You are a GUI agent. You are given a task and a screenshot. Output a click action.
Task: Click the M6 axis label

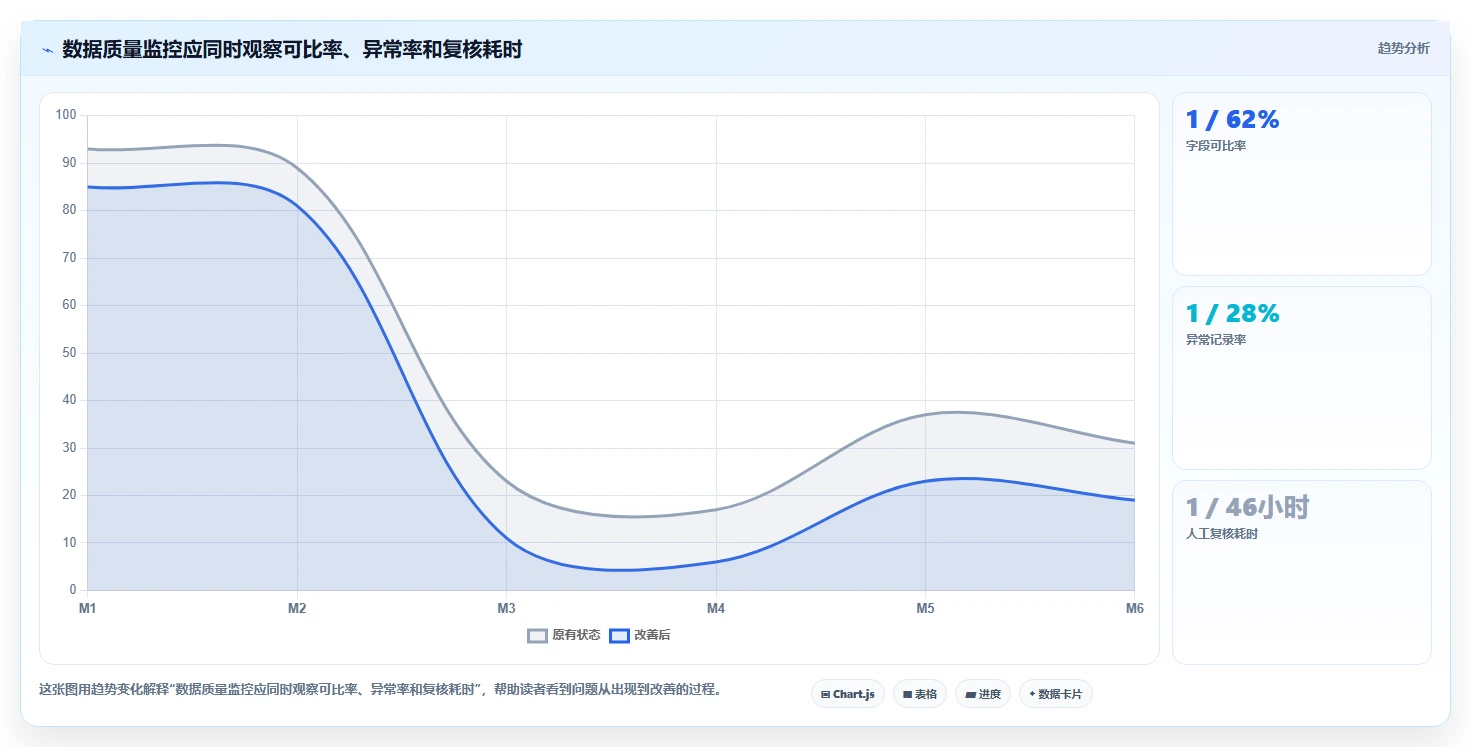pos(1135,608)
